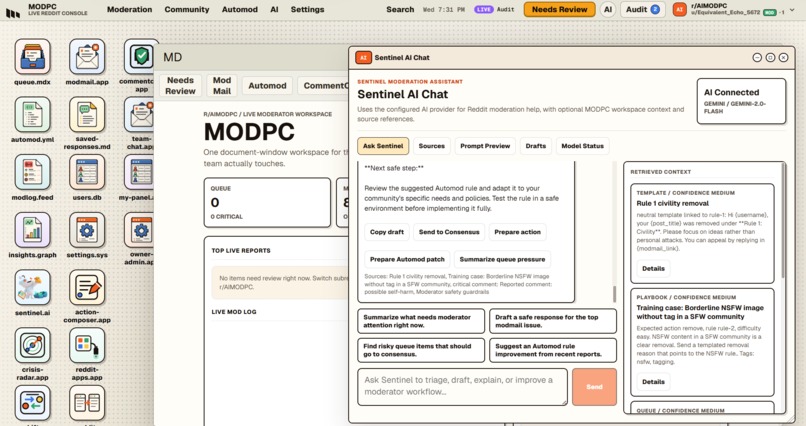This screenshot has height=426, width=806.
Task: Click the Send button in Sentinel chat
Action: 594,387
